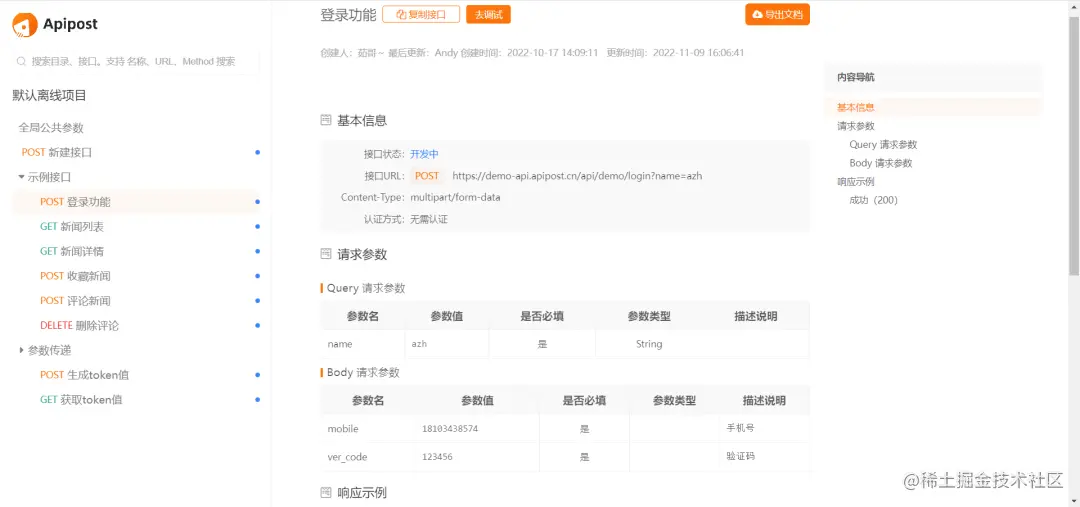This screenshot has height=507, width=1080.
Task: Click the 导出文档 button
Action: pyautogui.click(x=777, y=14)
